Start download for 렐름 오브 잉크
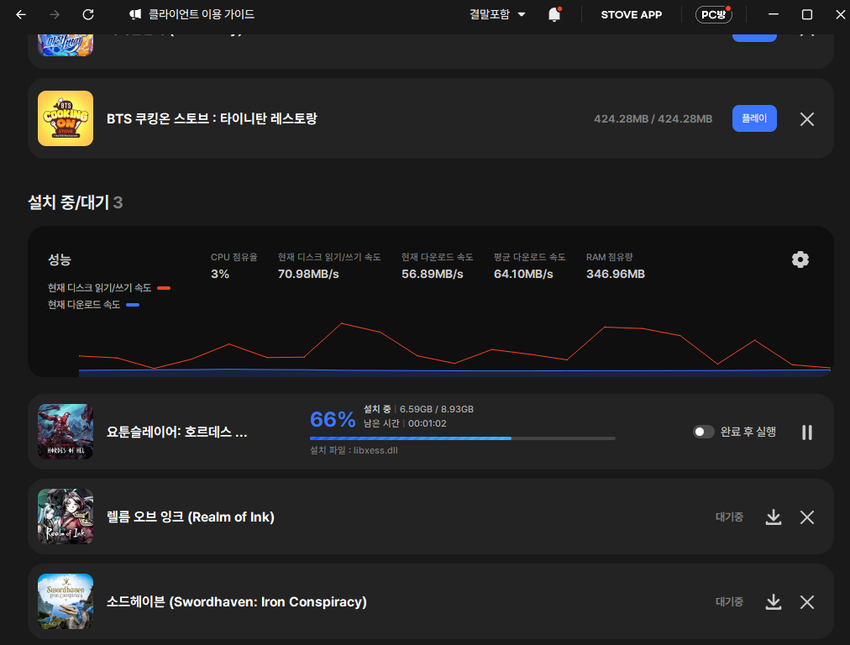The image size is (850, 645). tap(773, 517)
